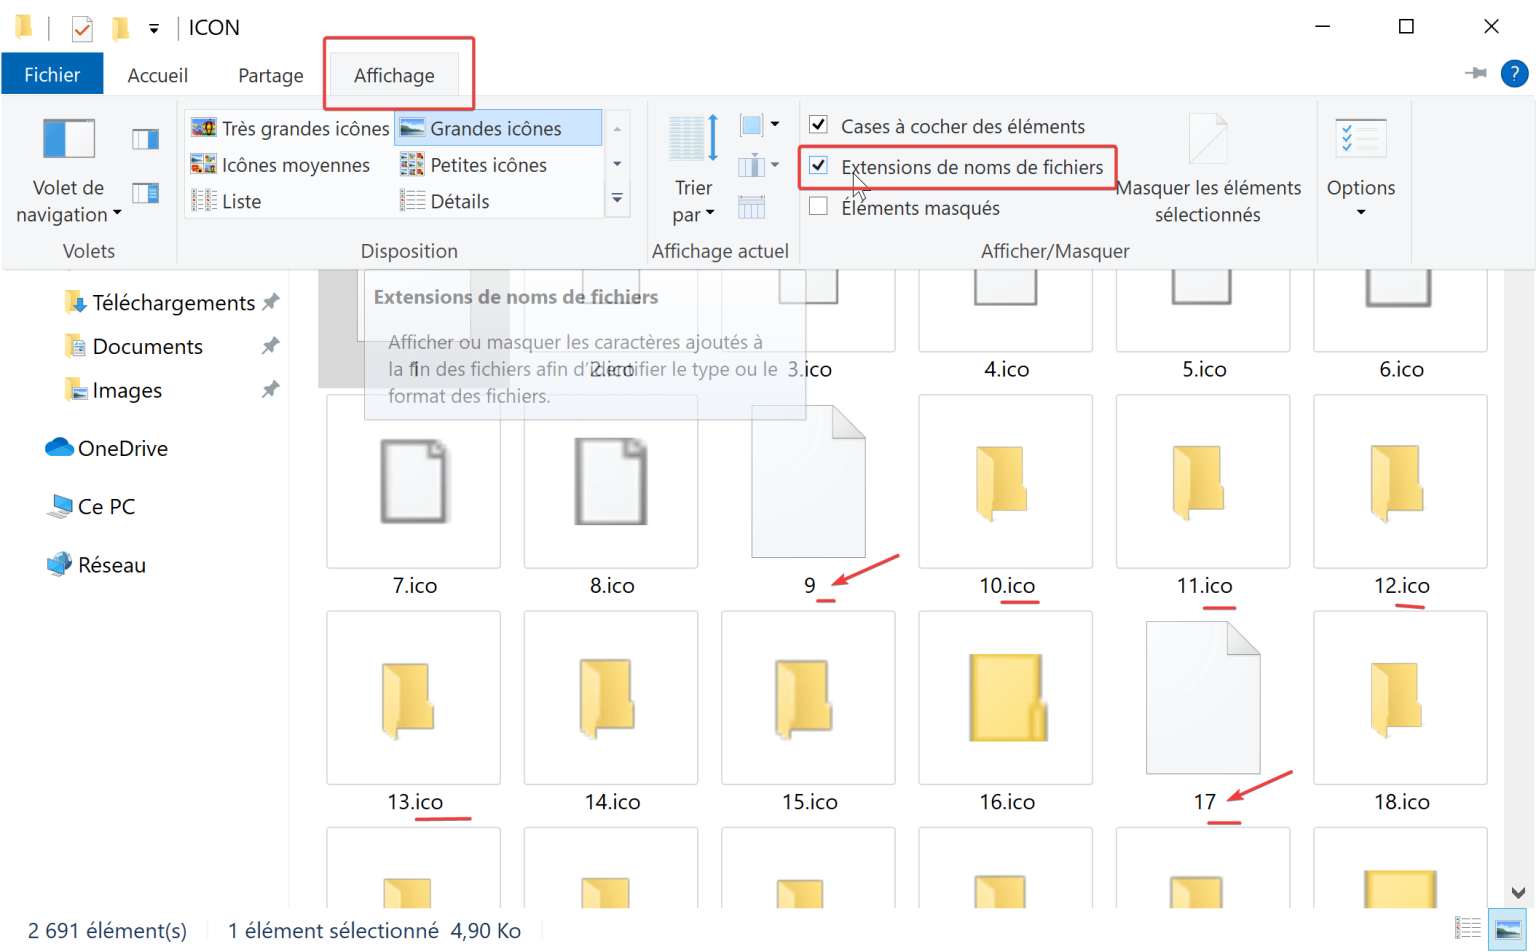Enable Éléments masqués
Image resolution: width=1536 pixels, height=952 pixels.
pos(818,207)
